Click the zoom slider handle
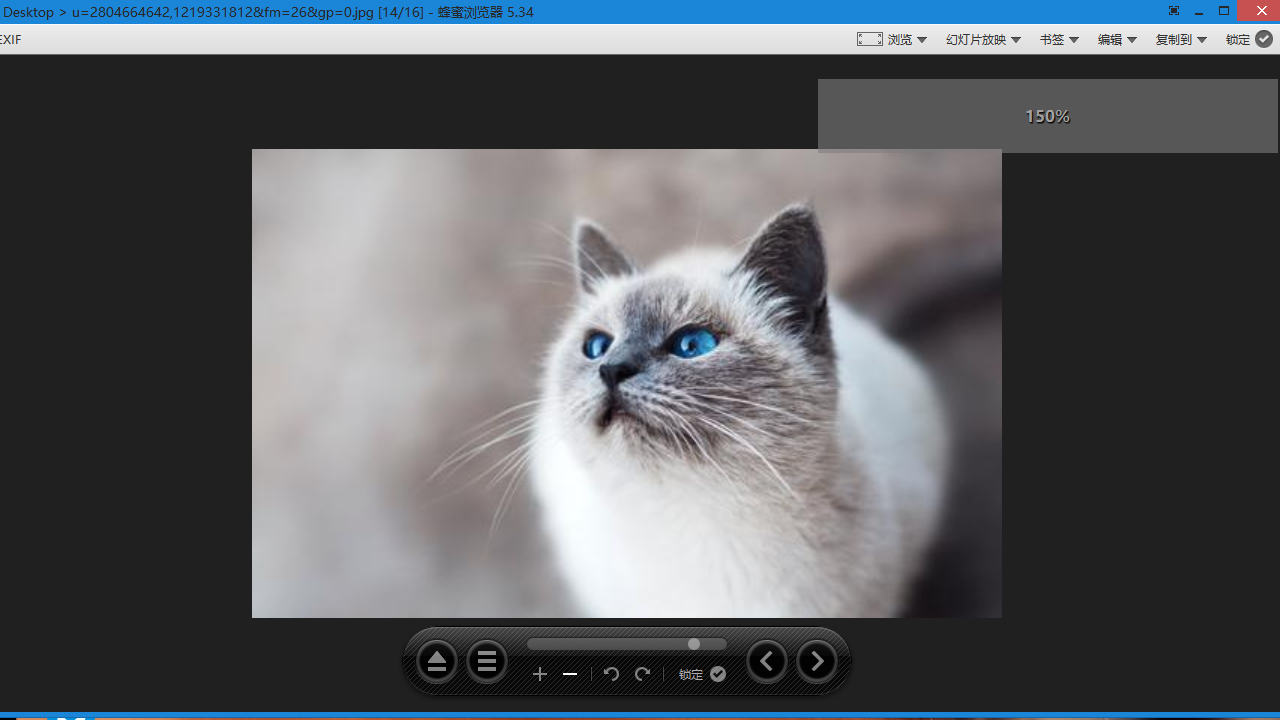This screenshot has height=720, width=1280. 694,644
